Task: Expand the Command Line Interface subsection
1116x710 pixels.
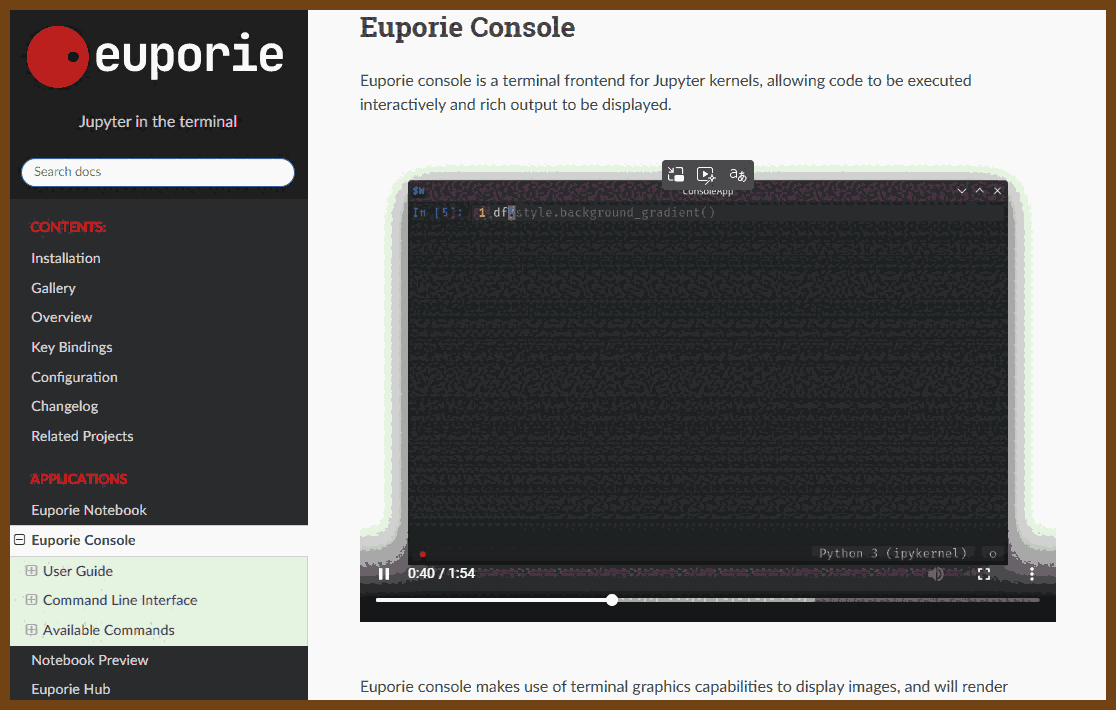Action: point(31,600)
